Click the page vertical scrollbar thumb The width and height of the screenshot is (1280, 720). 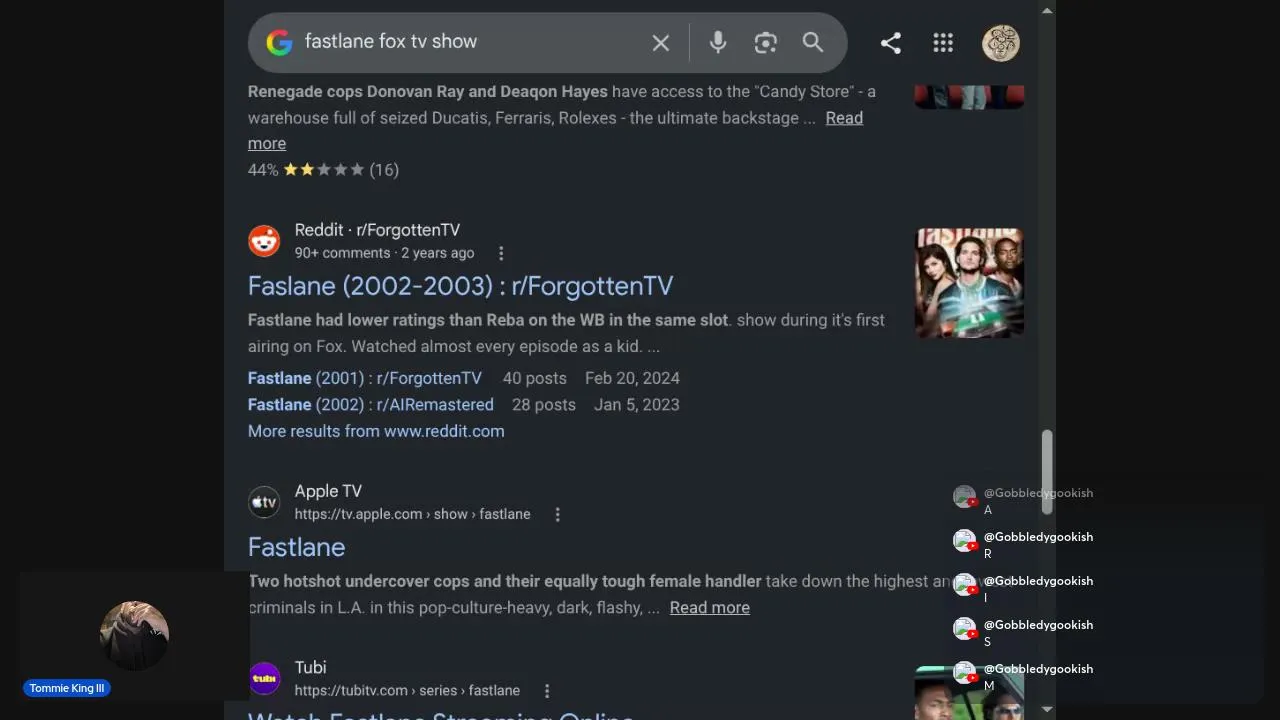pos(1047,472)
